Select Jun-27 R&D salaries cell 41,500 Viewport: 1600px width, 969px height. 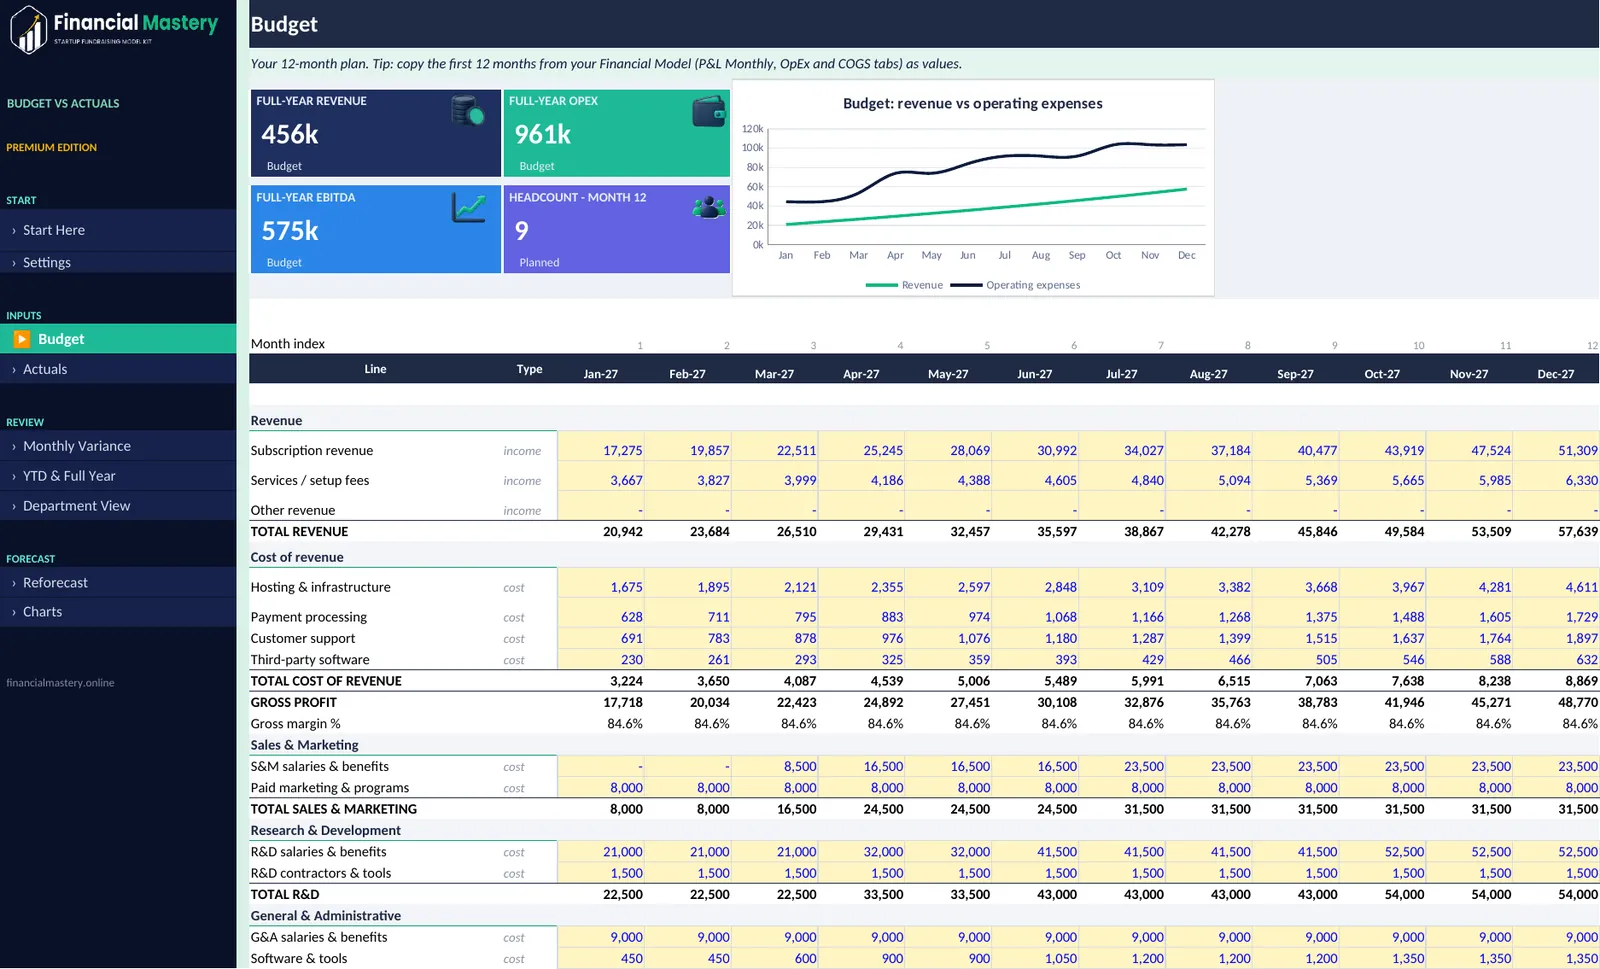[1035, 852]
